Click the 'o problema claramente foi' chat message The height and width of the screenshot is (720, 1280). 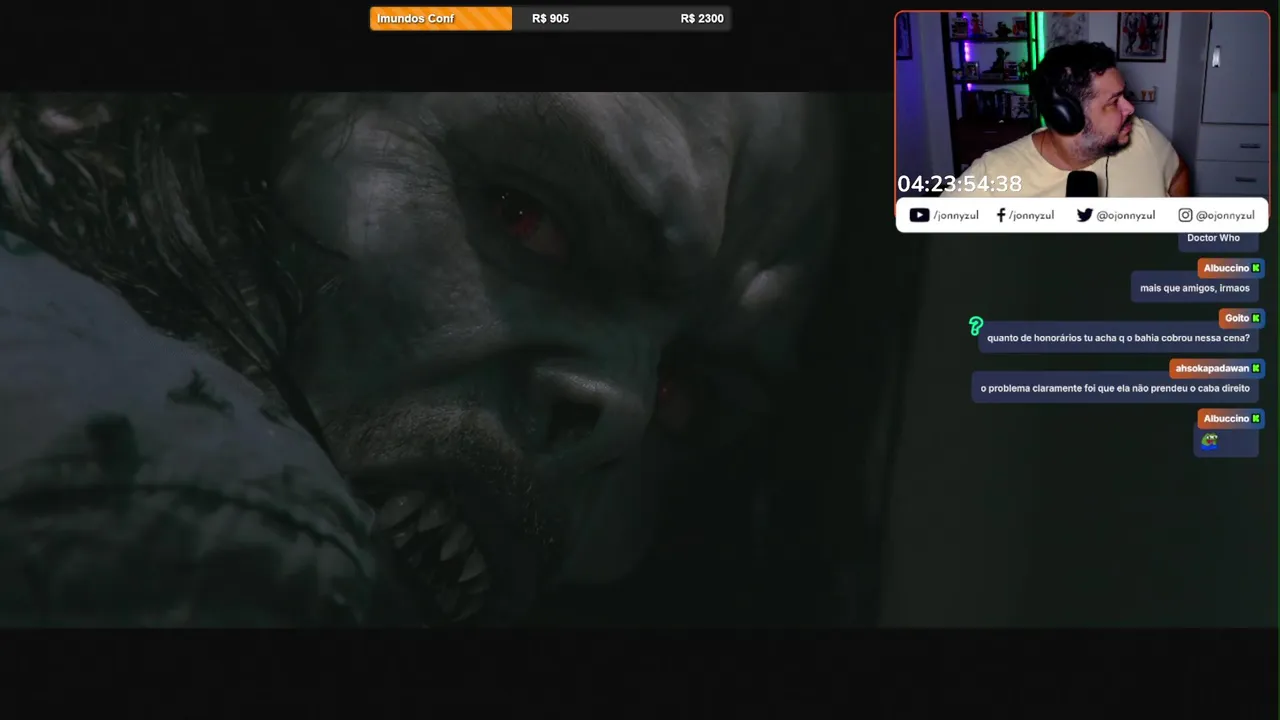point(1115,388)
